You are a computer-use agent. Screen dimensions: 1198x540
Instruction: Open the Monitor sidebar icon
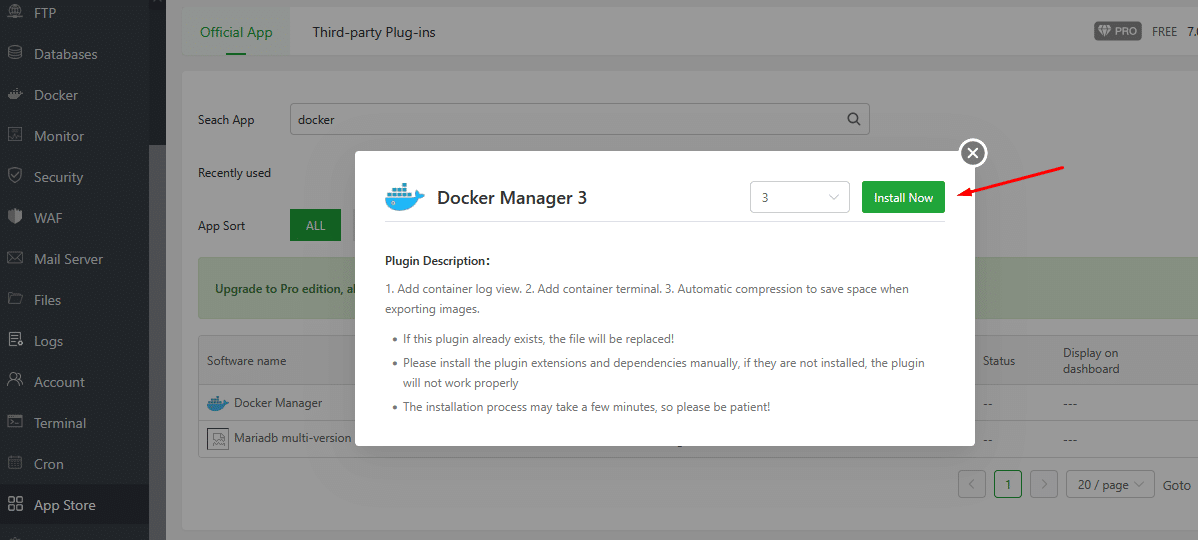pos(15,135)
